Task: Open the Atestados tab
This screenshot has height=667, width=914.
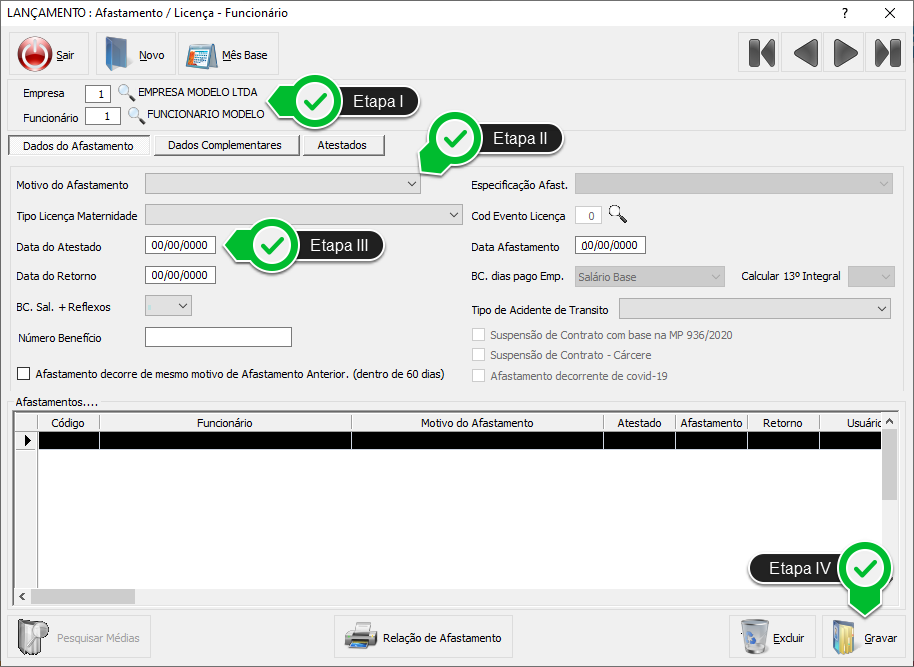Action: click(342, 146)
